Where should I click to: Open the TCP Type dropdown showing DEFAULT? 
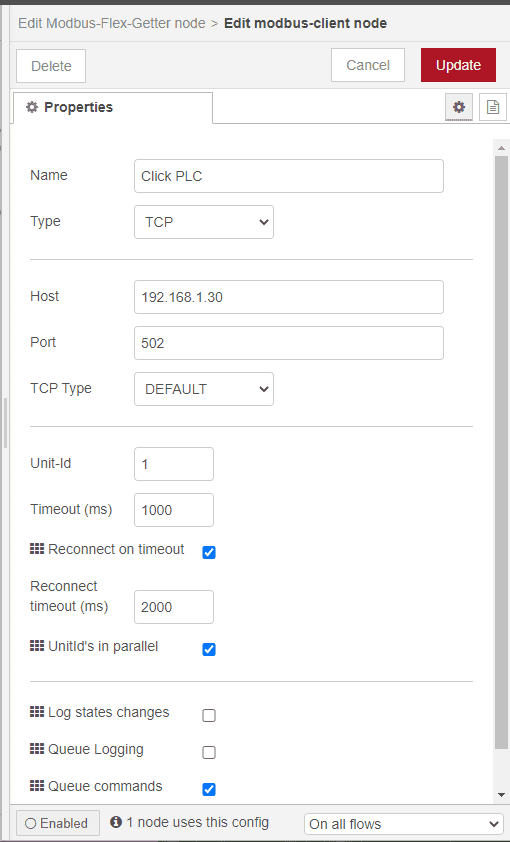204,389
